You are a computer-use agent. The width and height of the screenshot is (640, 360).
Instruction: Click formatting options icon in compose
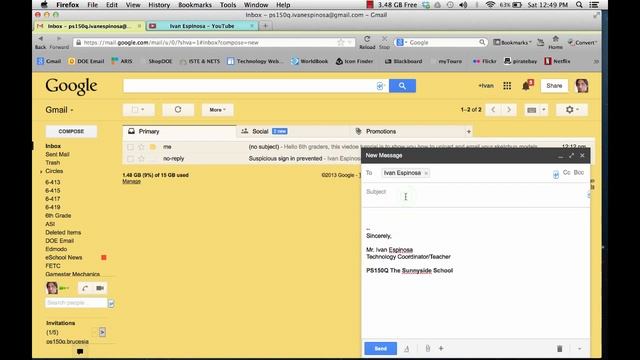pos(407,349)
